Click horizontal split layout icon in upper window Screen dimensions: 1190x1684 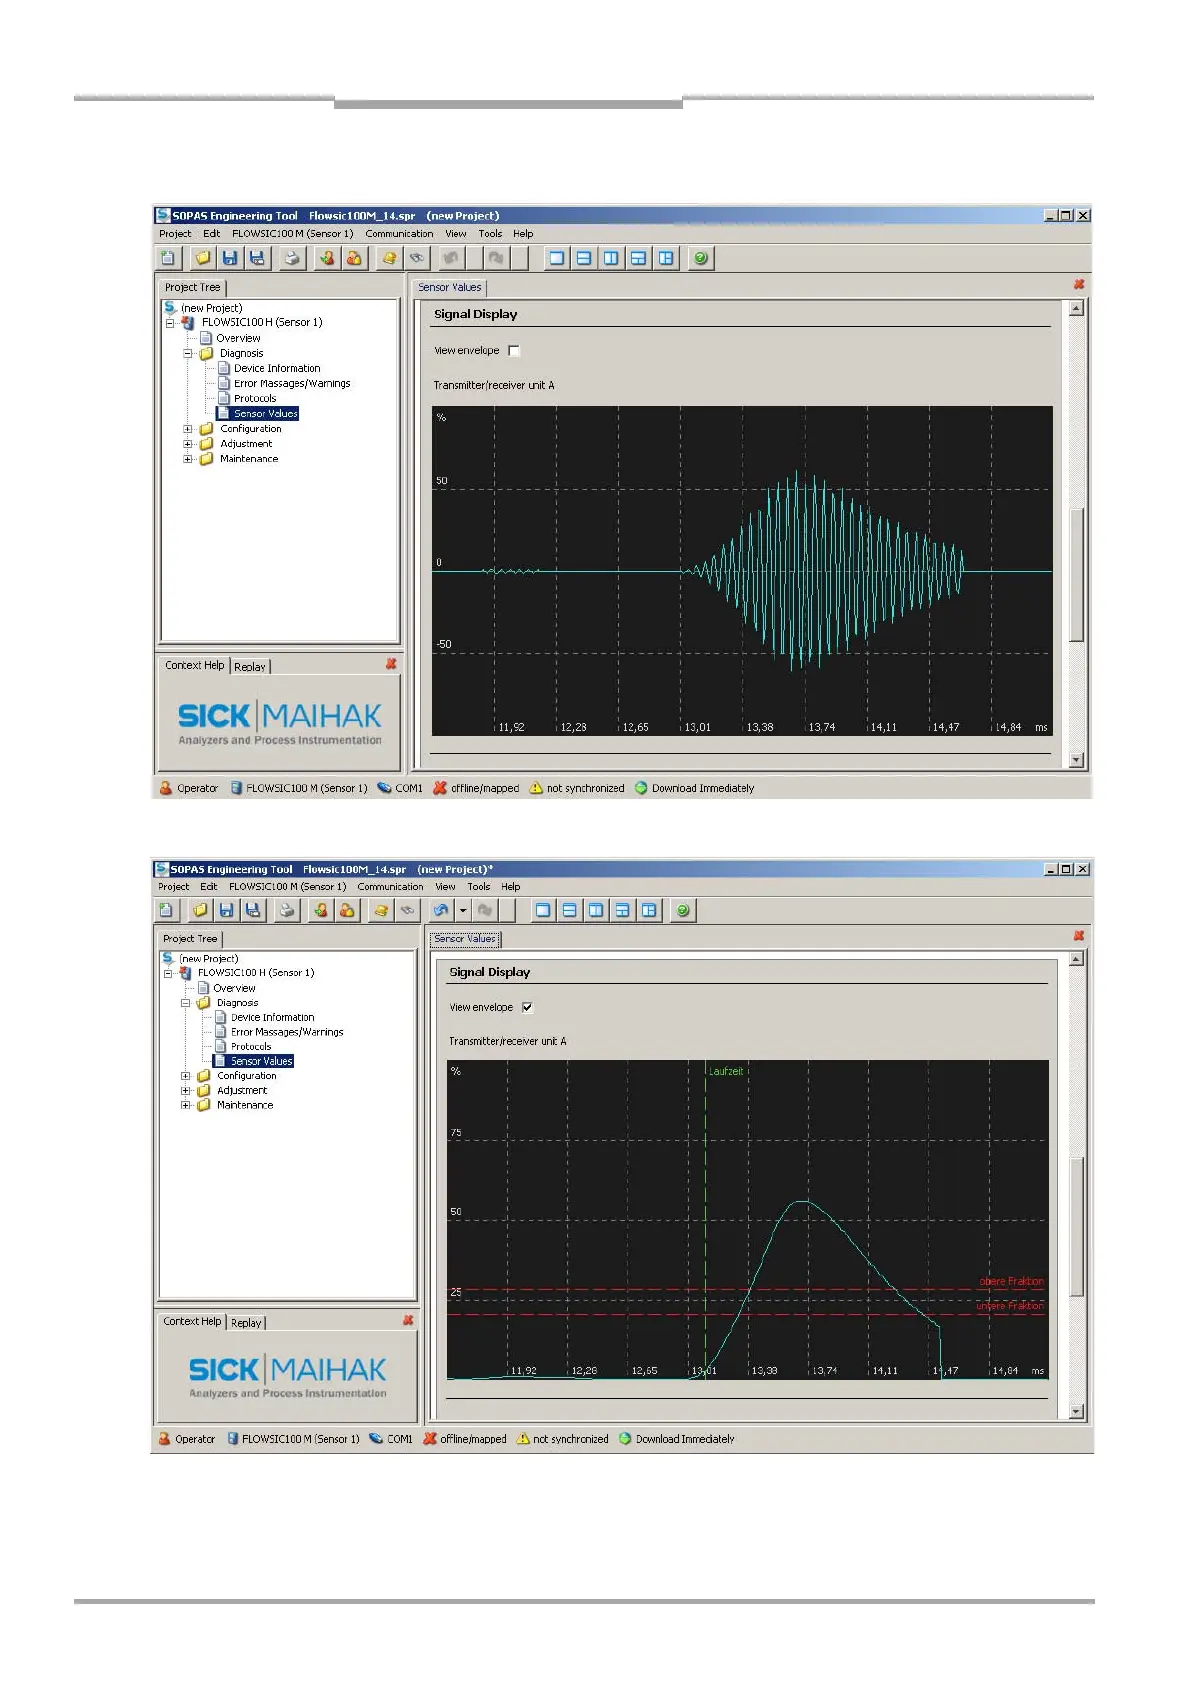pyautogui.click(x=584, y=258)
